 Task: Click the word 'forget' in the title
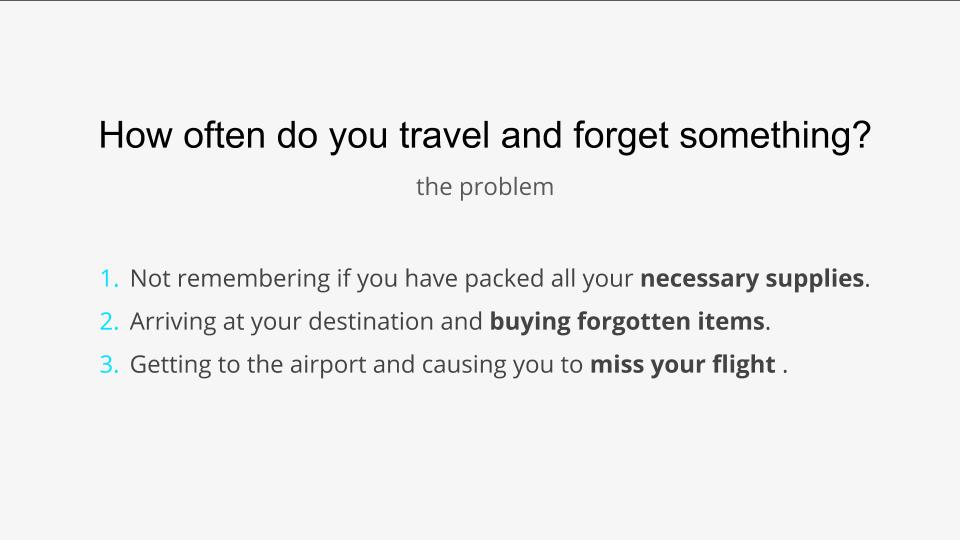point(621,137)
